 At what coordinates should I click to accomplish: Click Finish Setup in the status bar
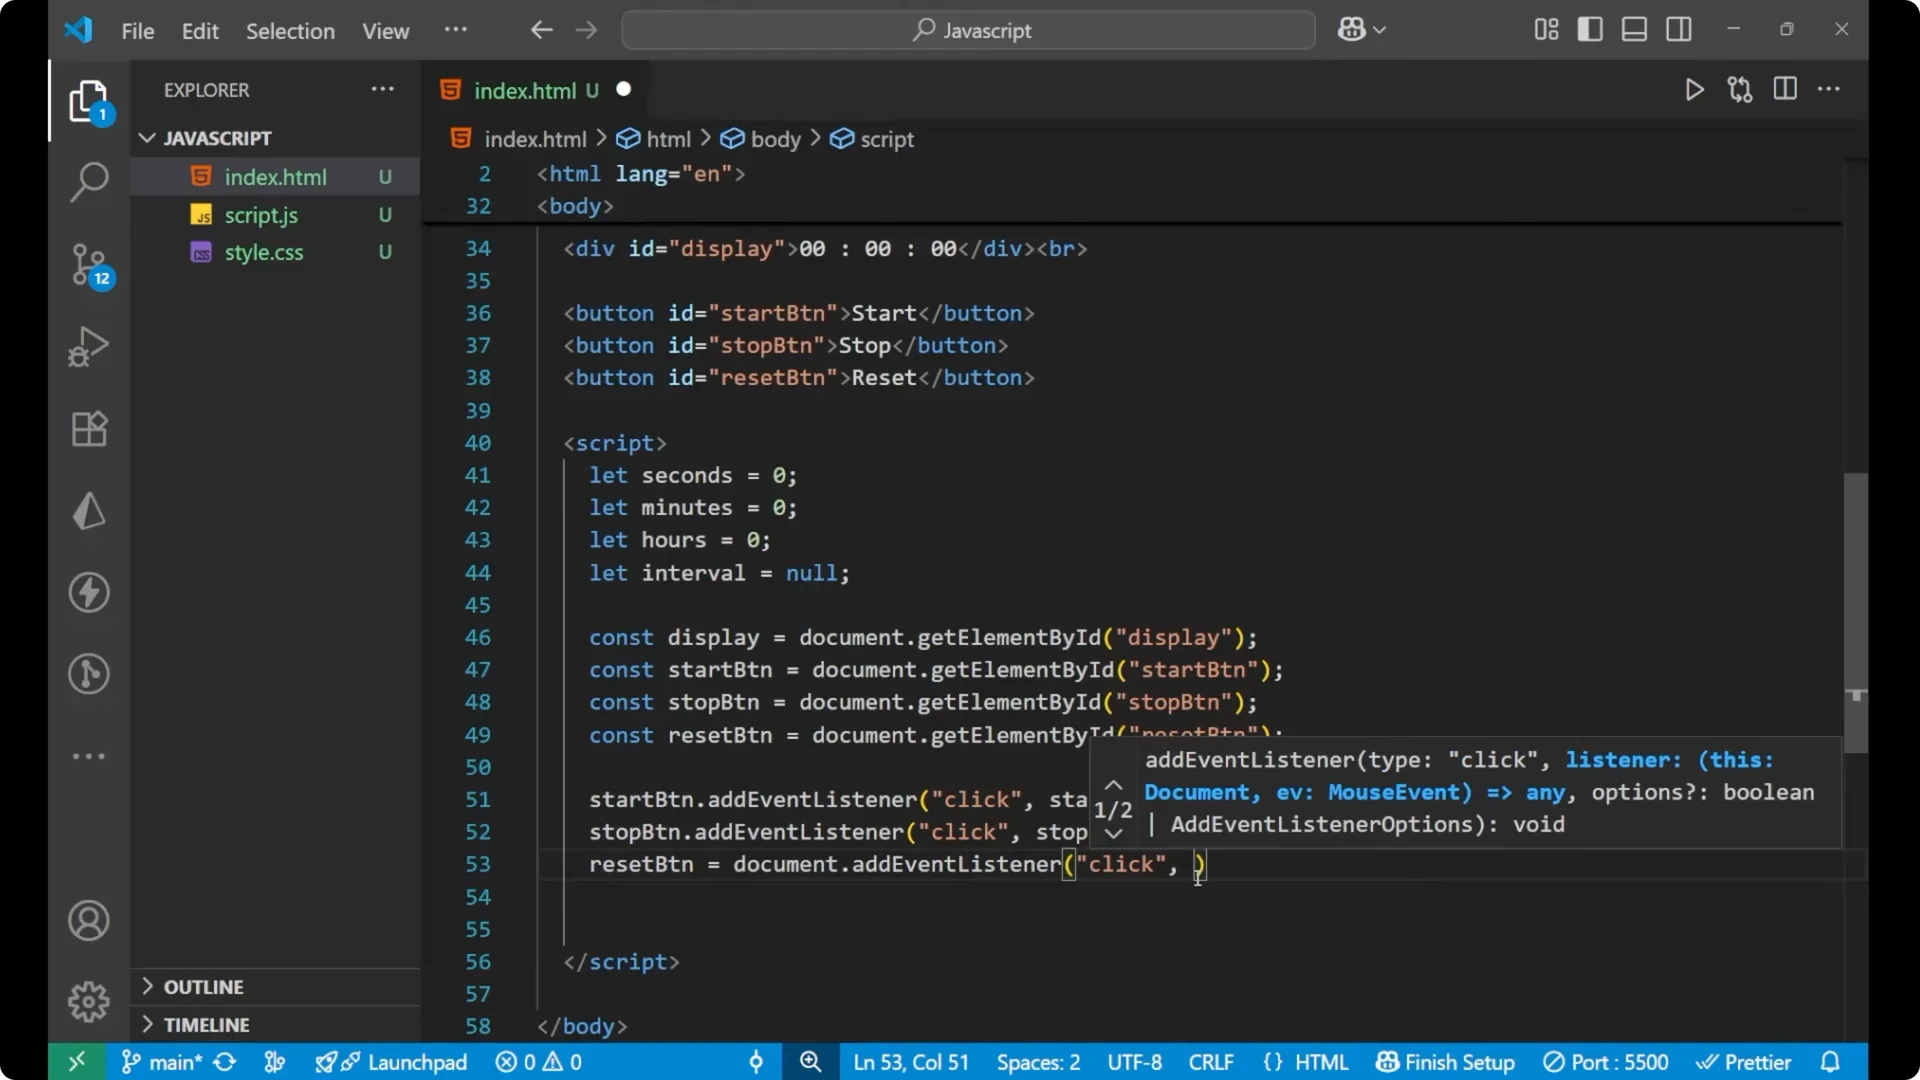click(1445, 1061)
